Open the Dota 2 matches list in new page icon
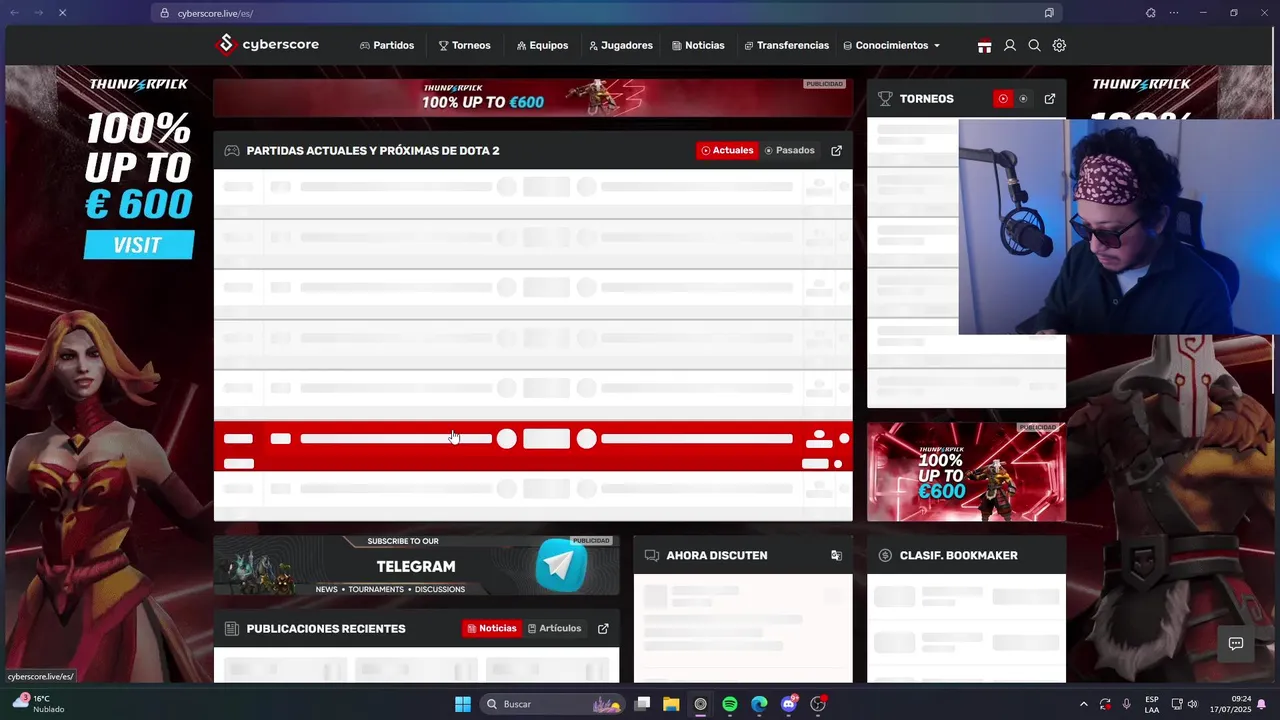The height and width of the screenshot is (720, 1280). click(836, 150)
